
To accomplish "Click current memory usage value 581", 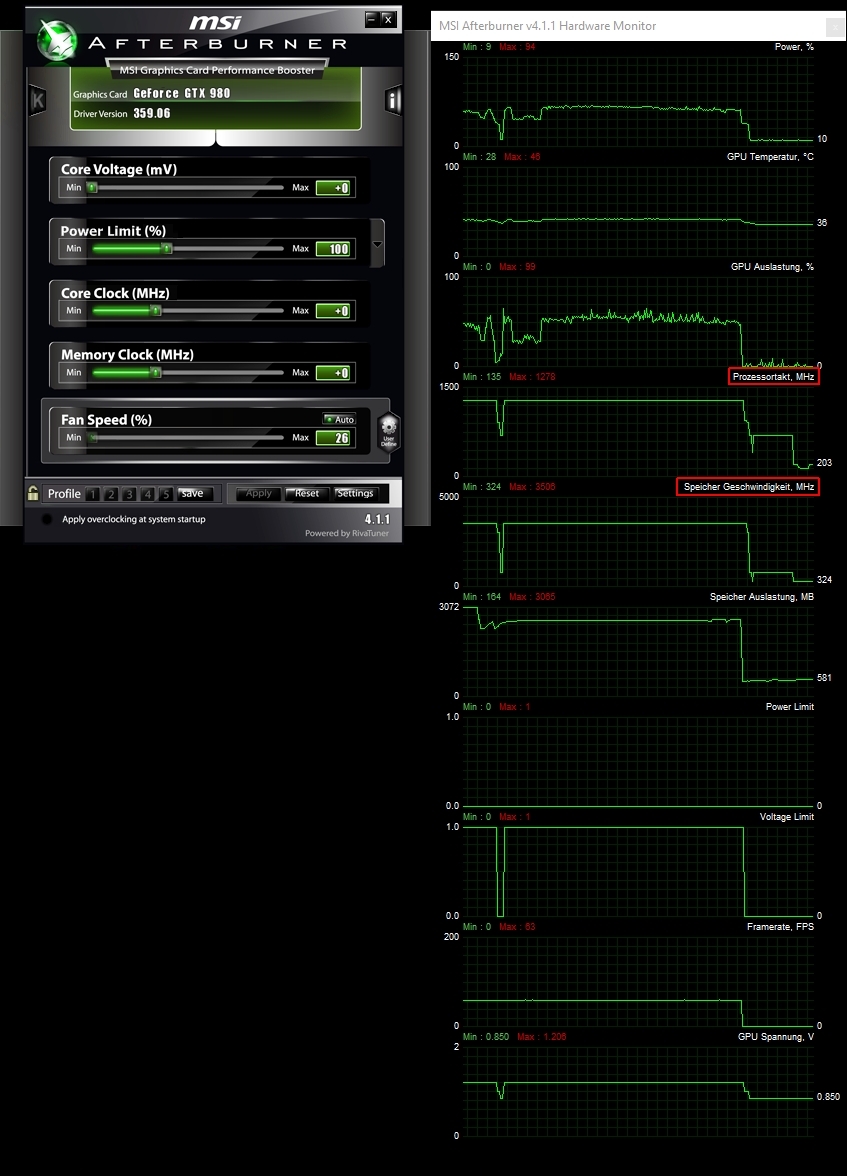I will click(824, 678).
